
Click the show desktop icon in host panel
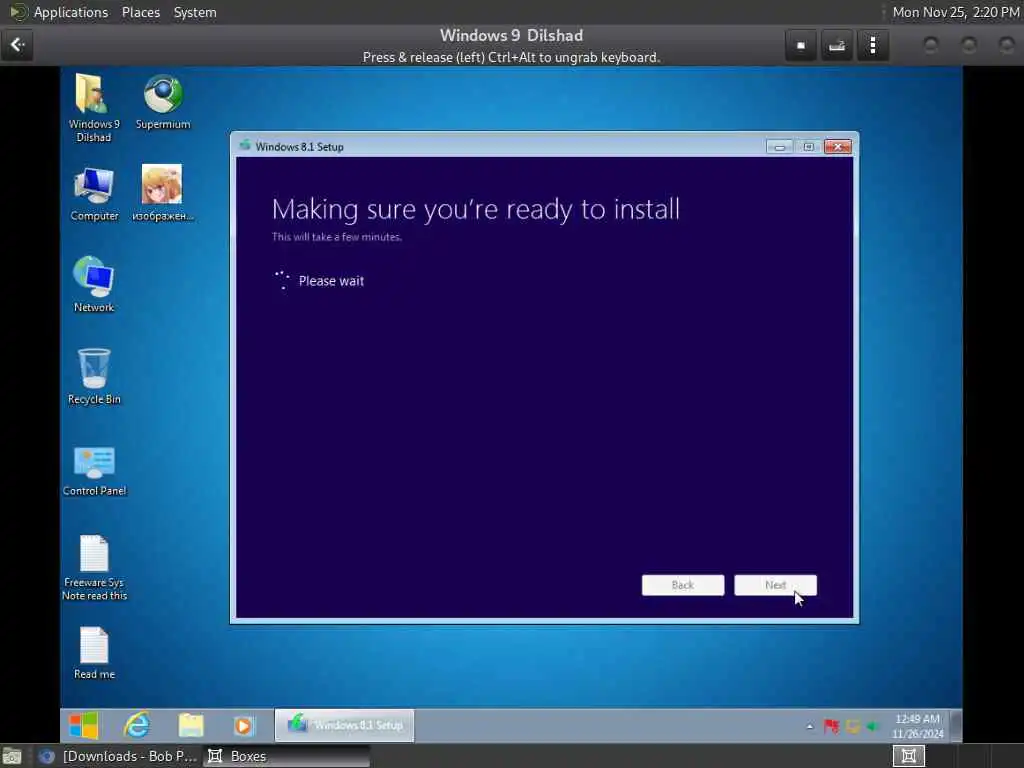tap(11, 756)
